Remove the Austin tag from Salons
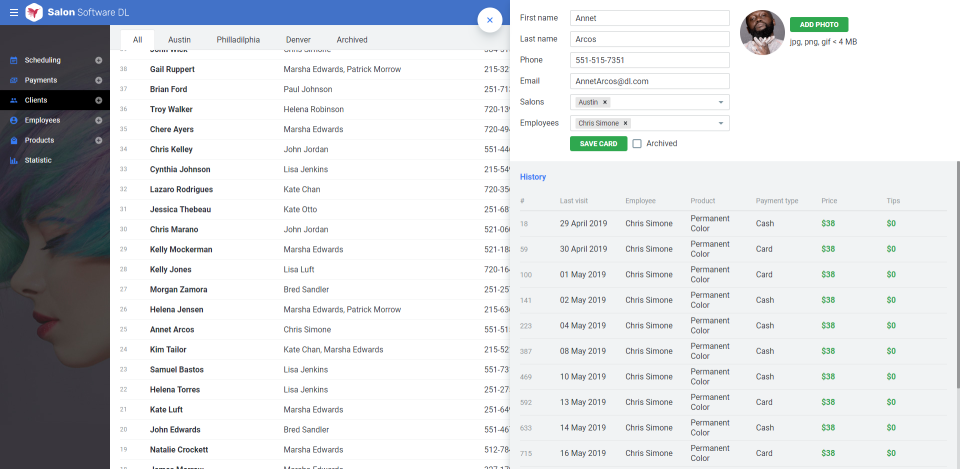 click(x=605, y=102)
